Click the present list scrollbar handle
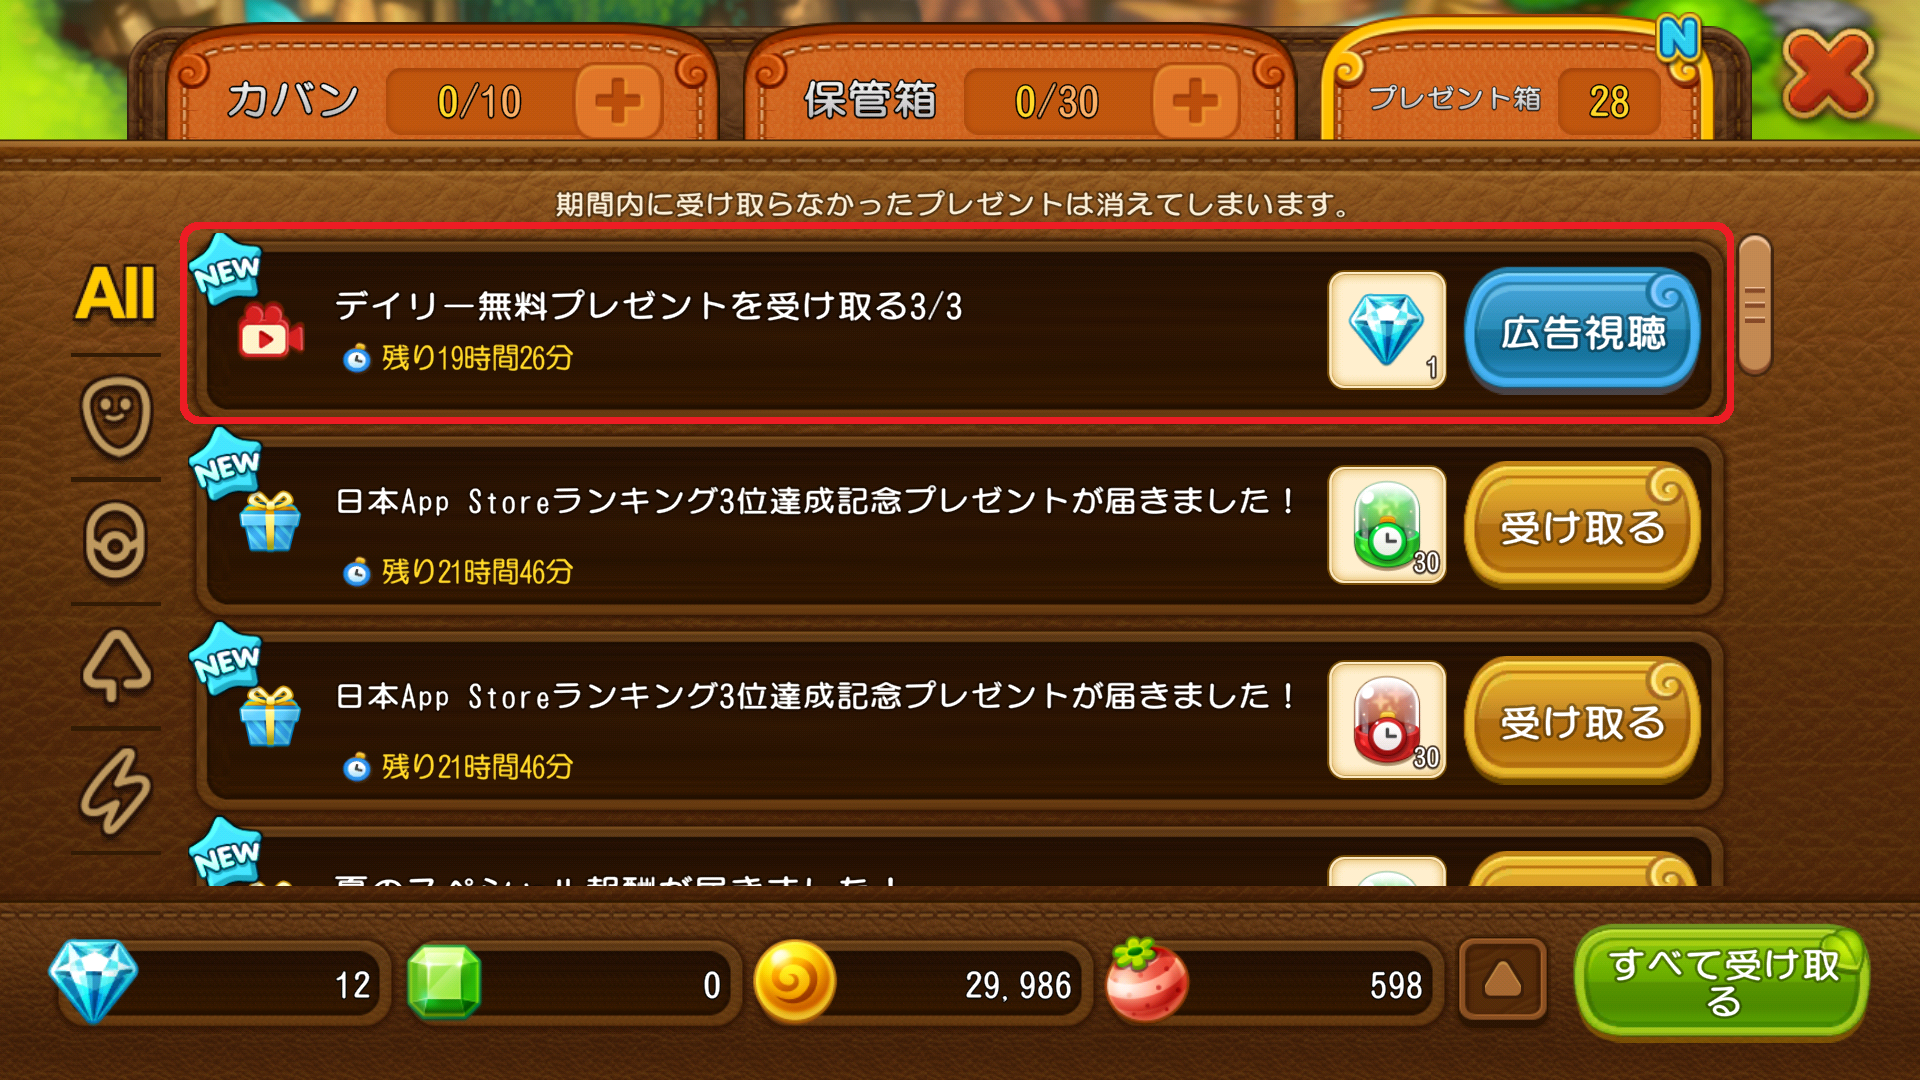This screenshot has width=1920, height=1080. (x=1755, y=305)
